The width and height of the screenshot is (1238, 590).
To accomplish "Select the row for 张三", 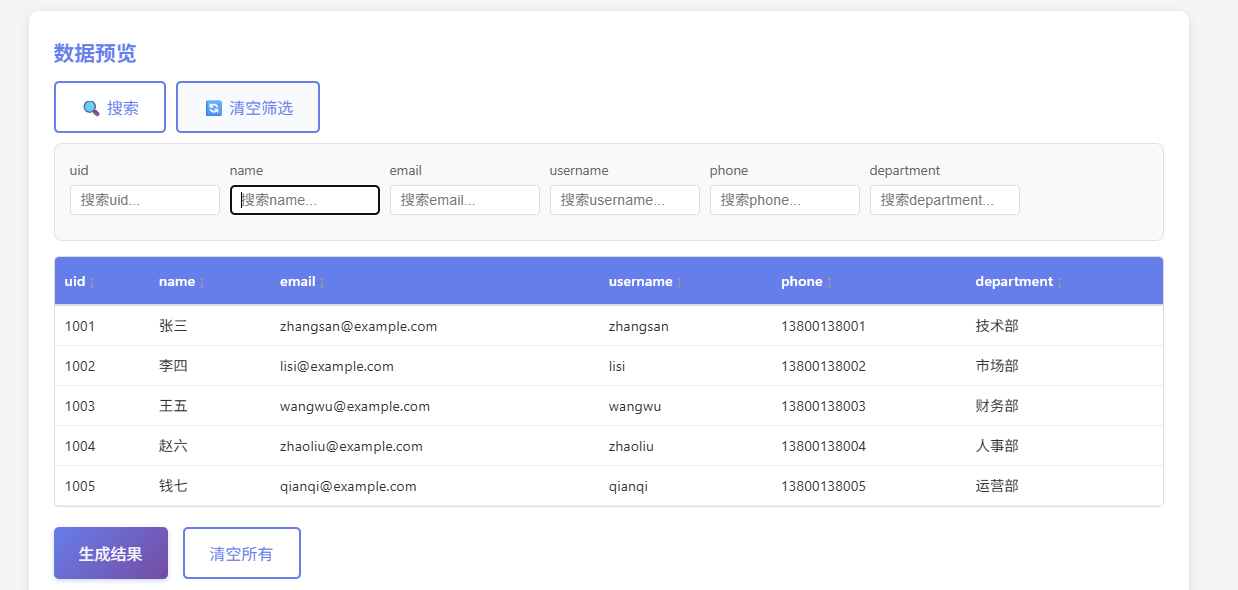I will [x=173, y=326].
